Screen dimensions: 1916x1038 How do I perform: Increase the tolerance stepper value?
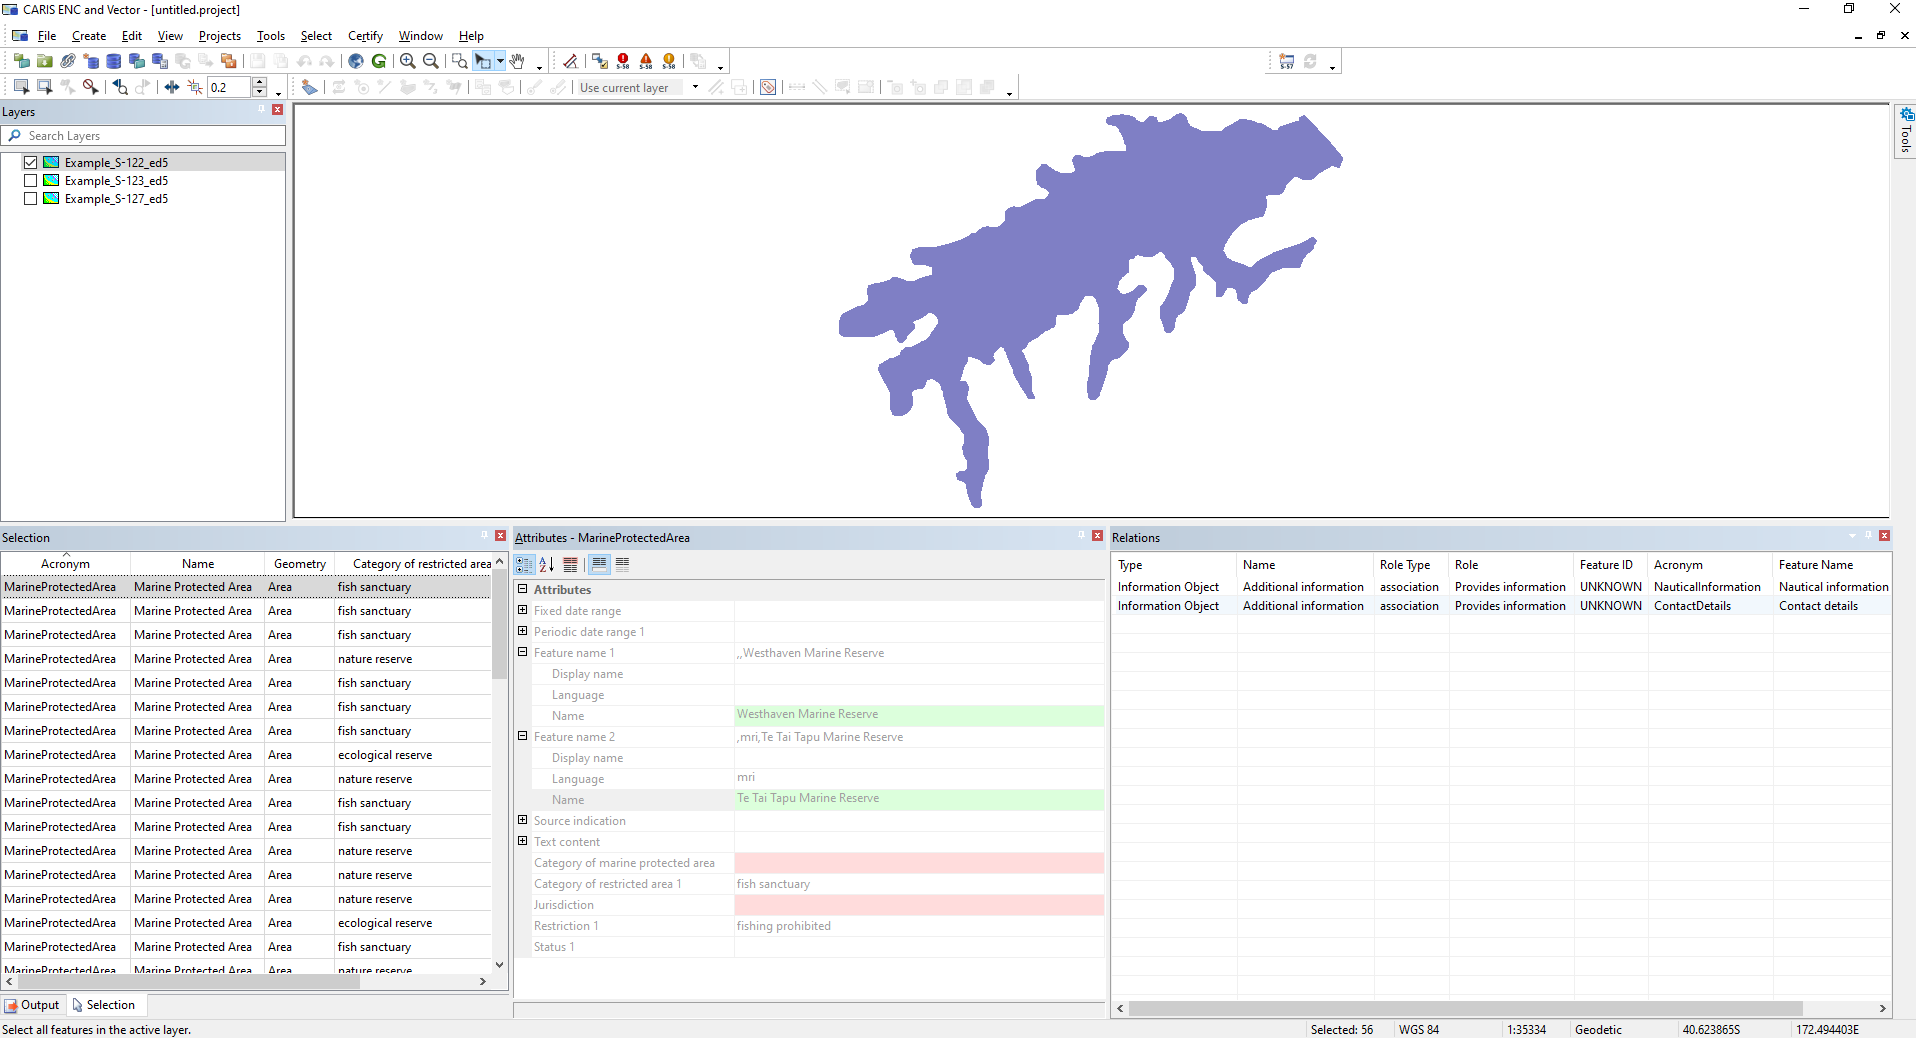pos(260,82)
